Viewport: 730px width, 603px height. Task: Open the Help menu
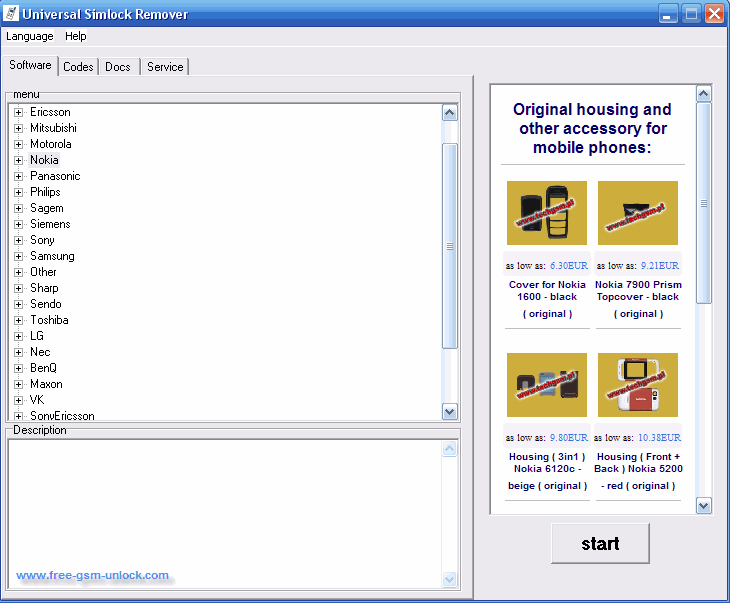point(75,36)
